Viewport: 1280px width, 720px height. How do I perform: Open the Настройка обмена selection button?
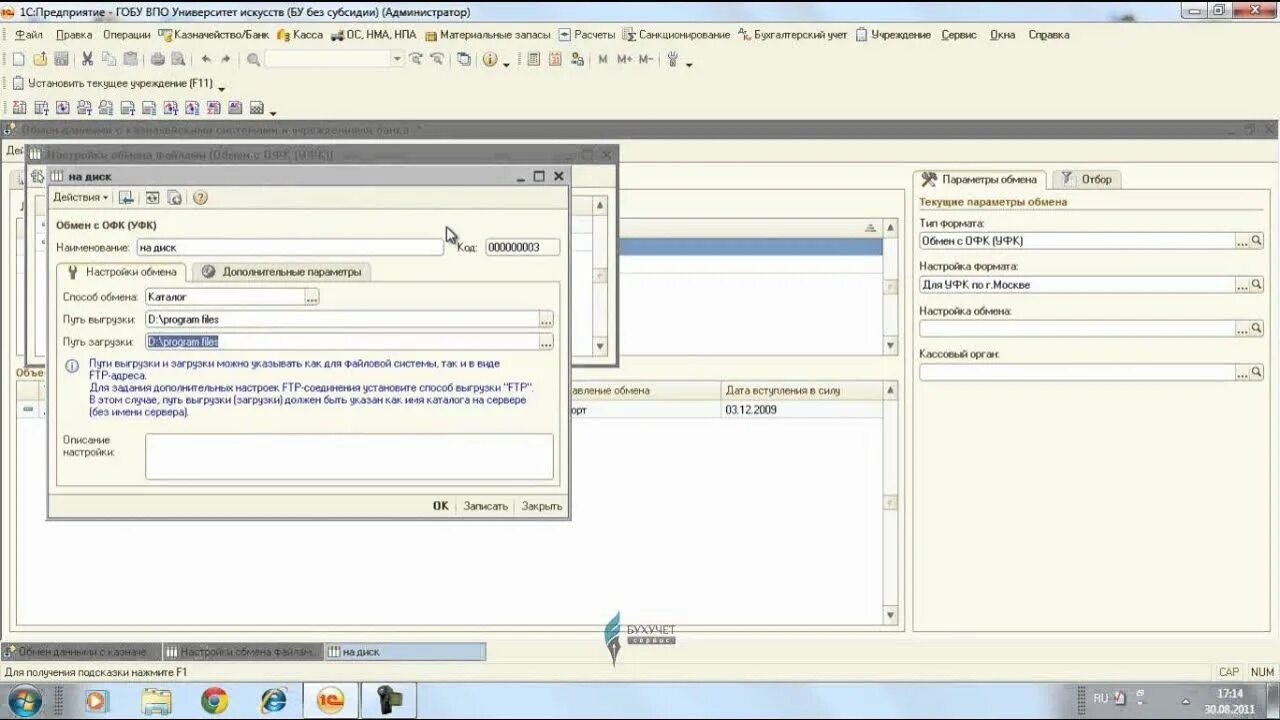point(1242,328)
